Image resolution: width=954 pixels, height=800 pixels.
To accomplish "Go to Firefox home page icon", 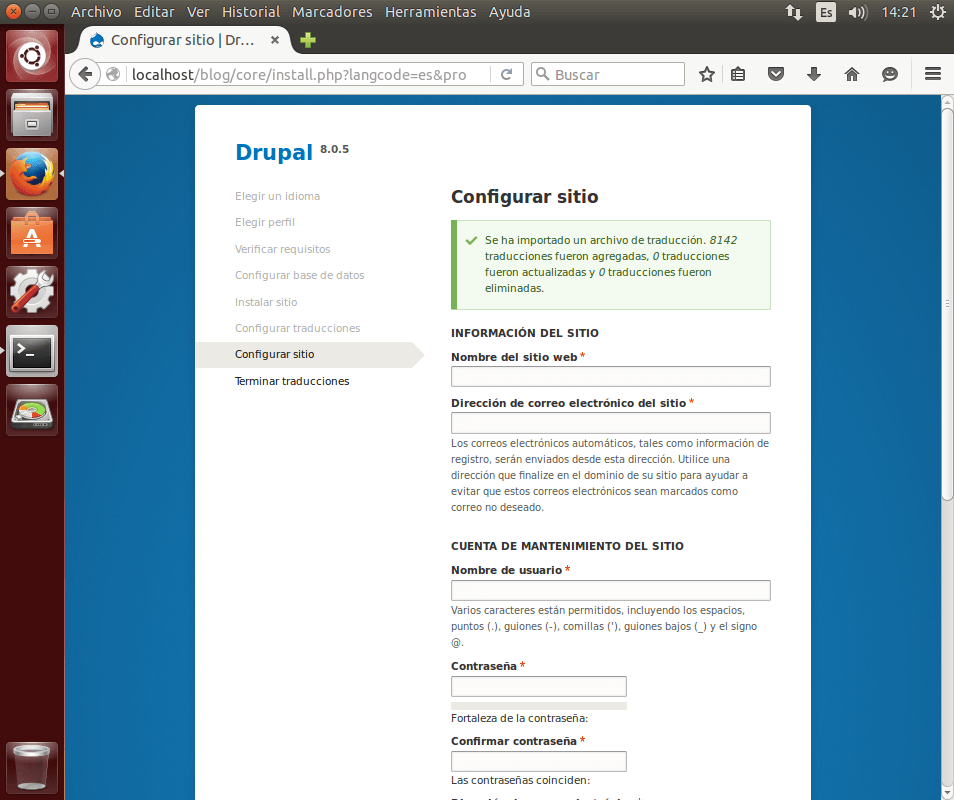I will [852, 74].
